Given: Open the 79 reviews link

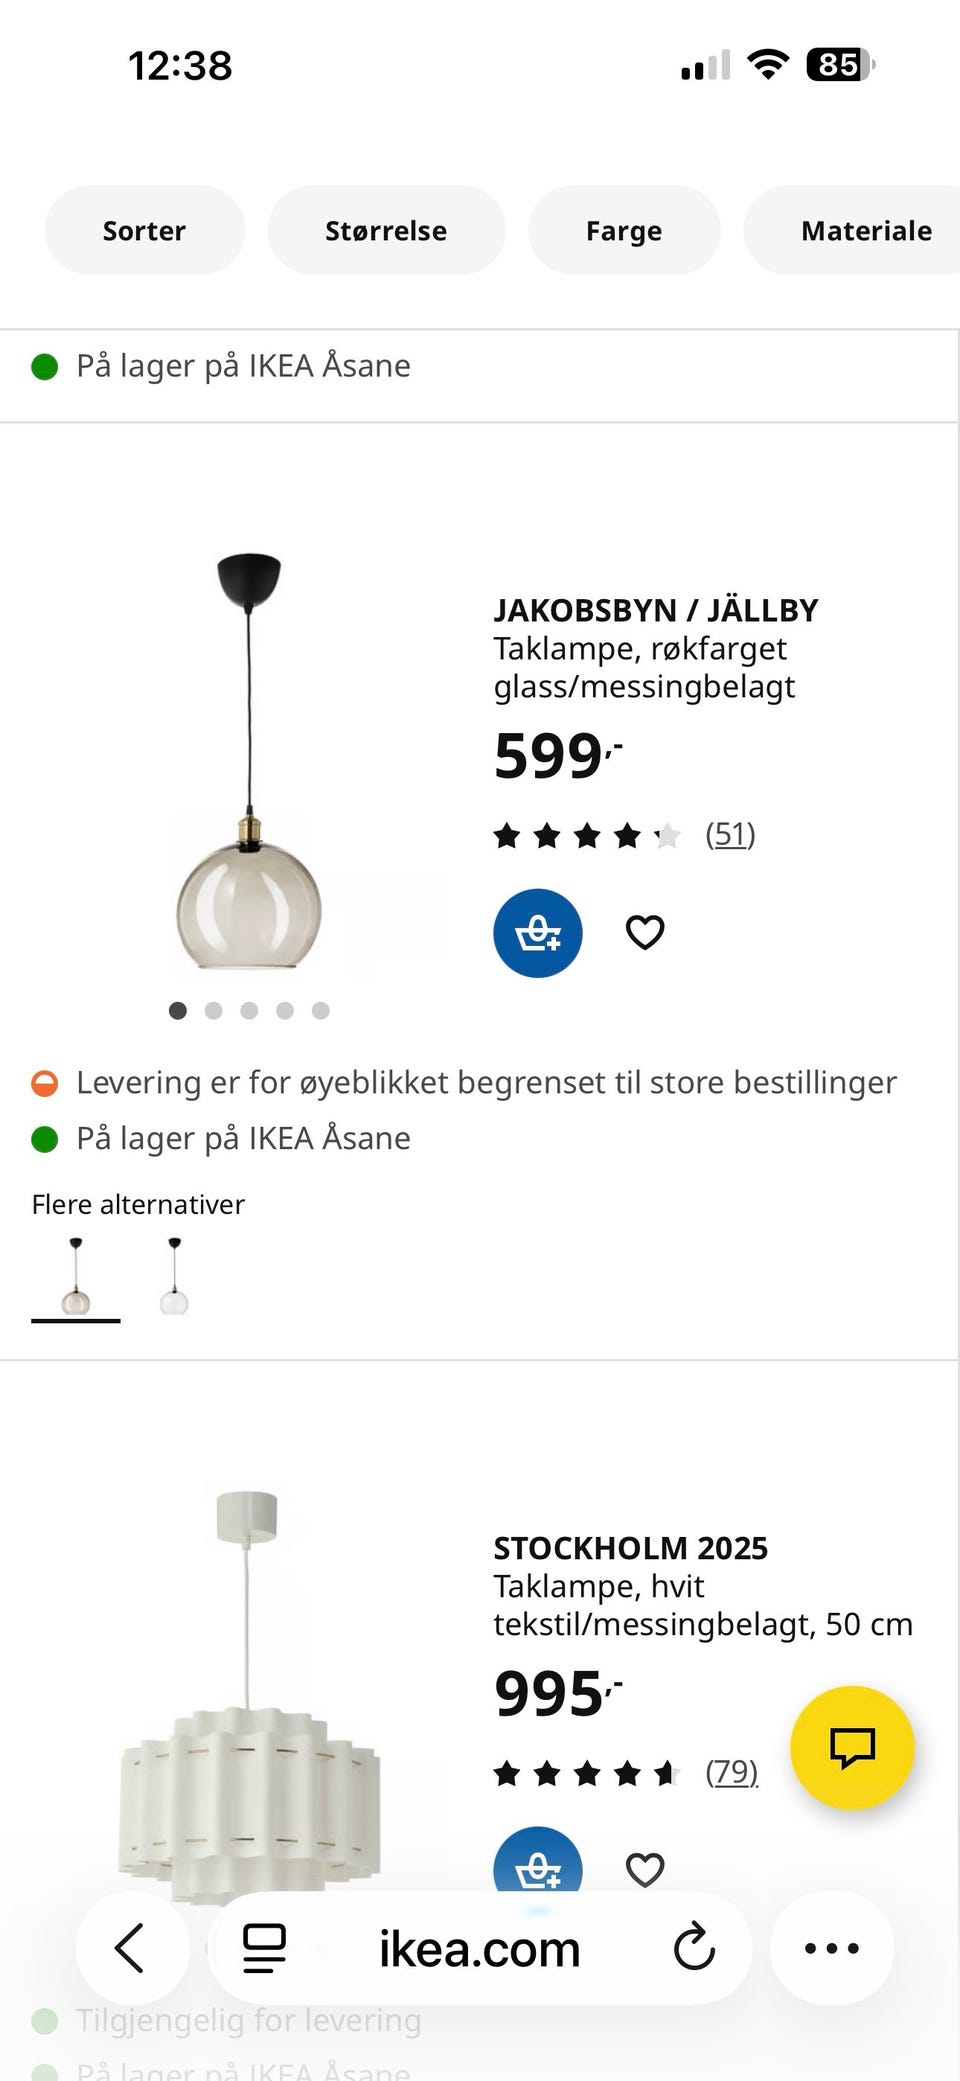Looking at the screenshot, I should coord(731,1772).
